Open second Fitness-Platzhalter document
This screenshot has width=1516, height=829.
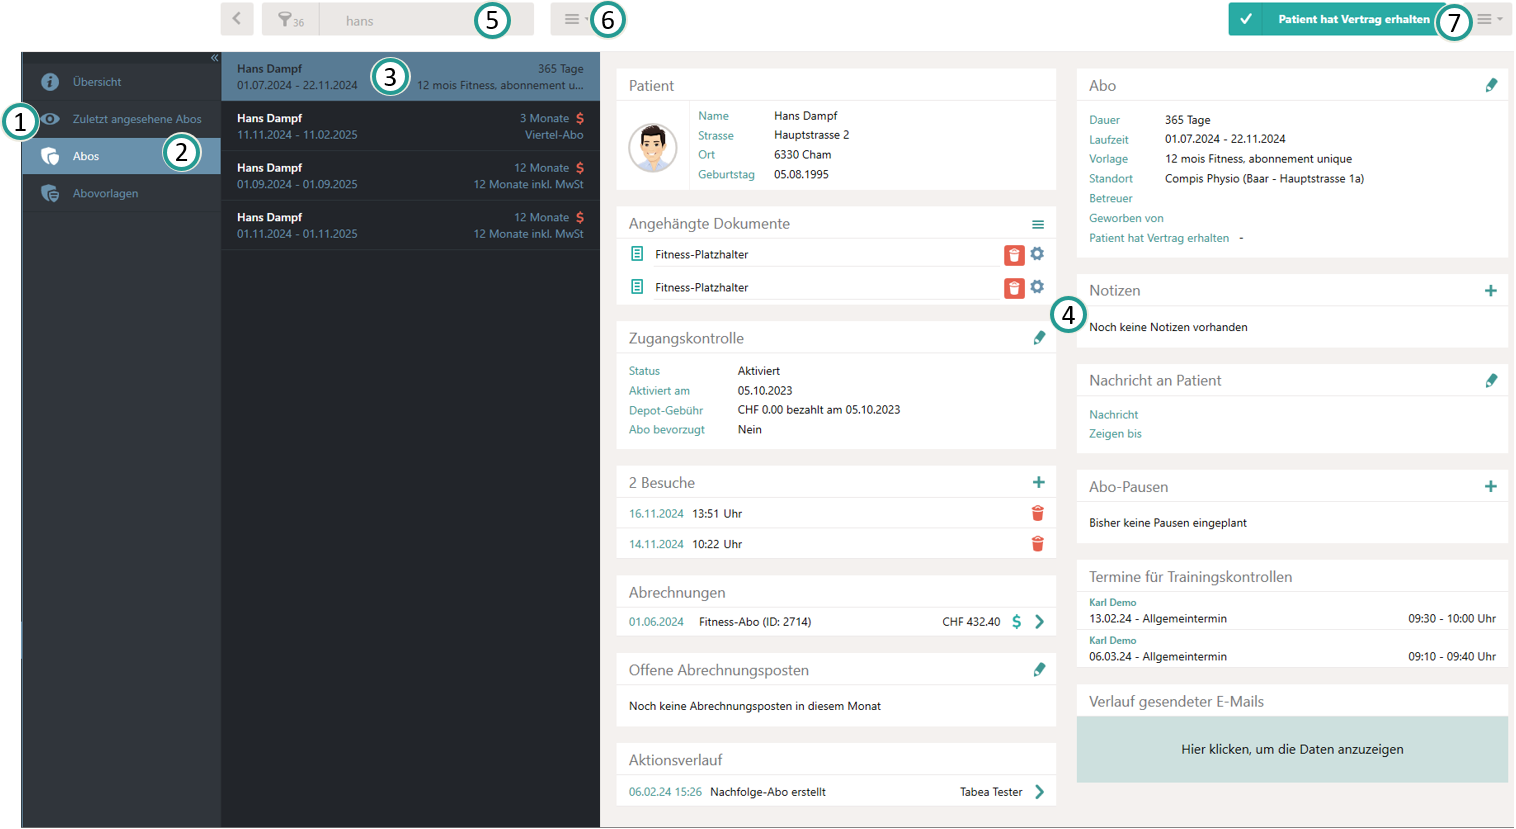click(701, 288)
